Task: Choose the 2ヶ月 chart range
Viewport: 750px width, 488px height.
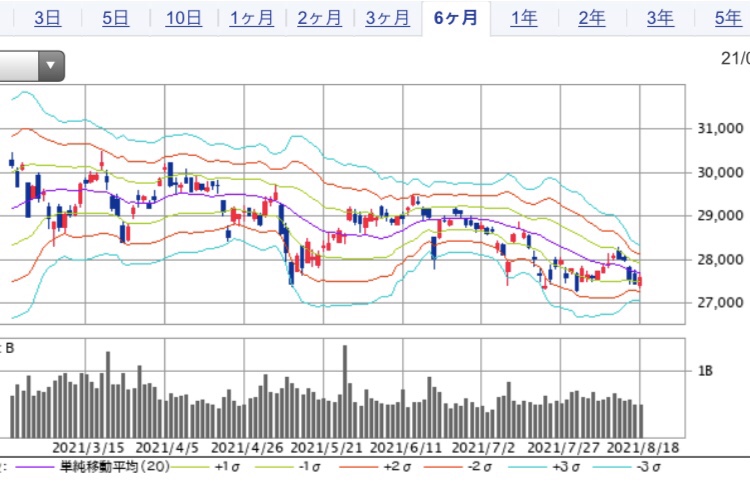Action: pyautogui.click(x=320, y=18)
